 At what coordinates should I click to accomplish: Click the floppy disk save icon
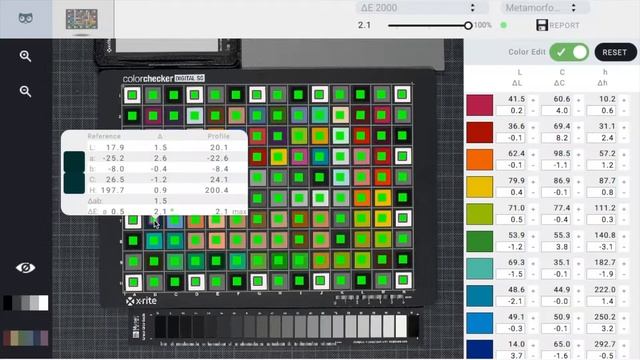[x=542, y=25]
